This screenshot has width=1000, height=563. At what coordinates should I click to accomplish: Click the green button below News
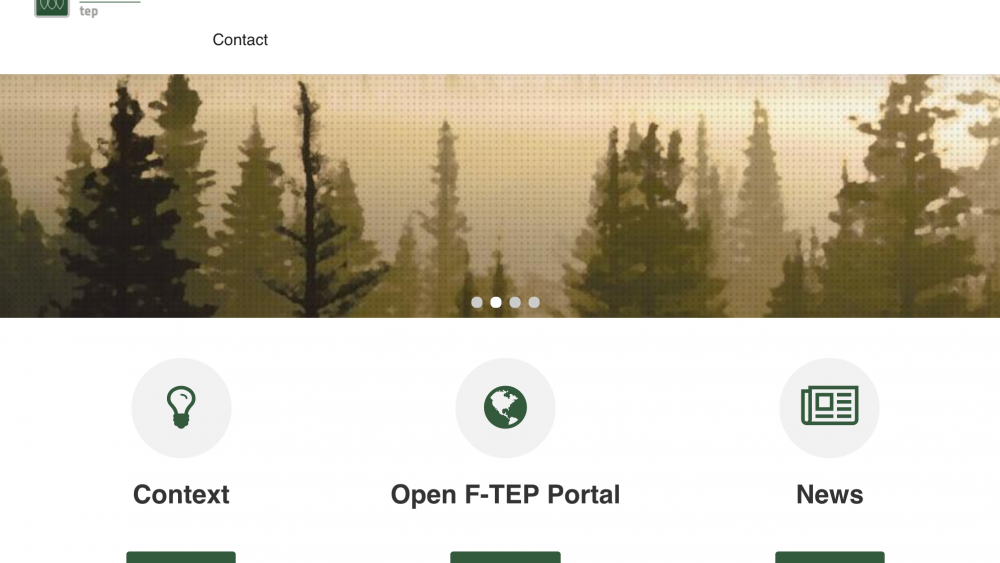(830, 557)
